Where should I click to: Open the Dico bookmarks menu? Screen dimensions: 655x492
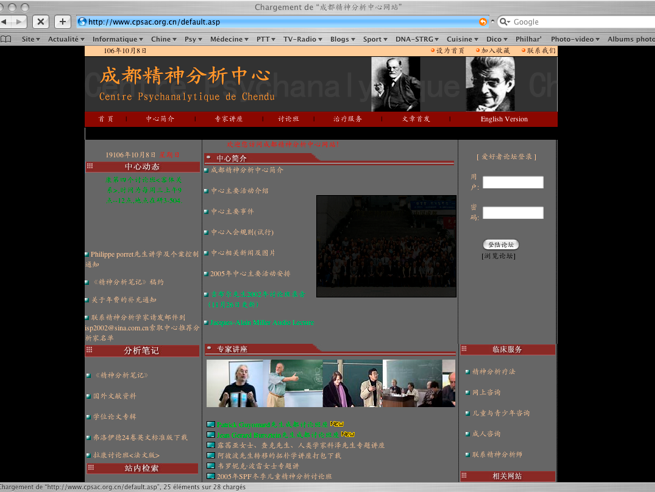(x=497, y=39)
